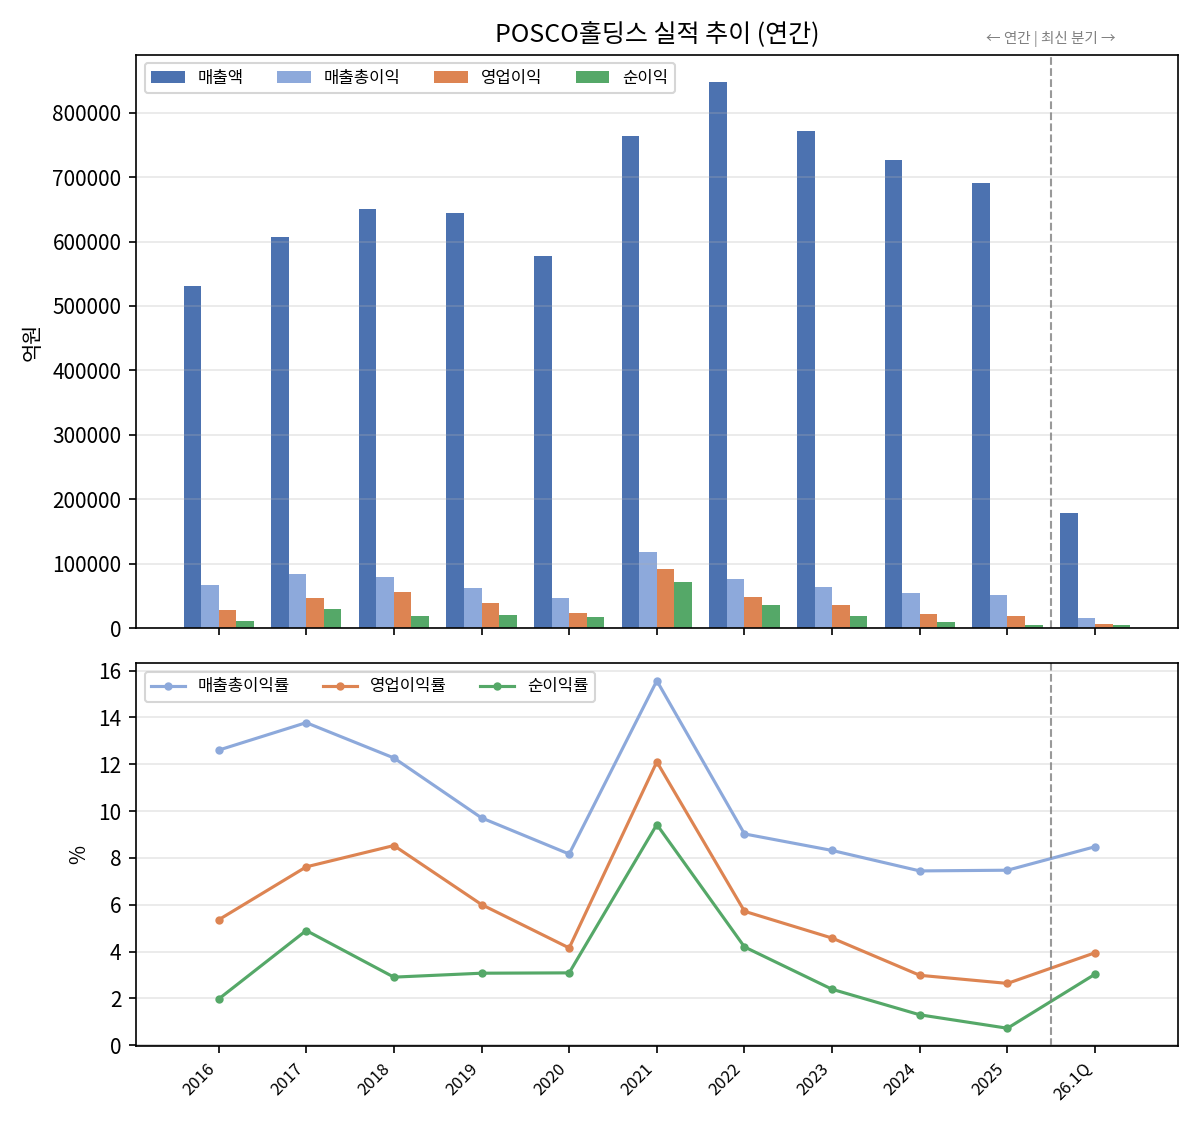Click the tallest 매출액 bar for 2022
The image size is (1200, 1125).
pos(718,355)
